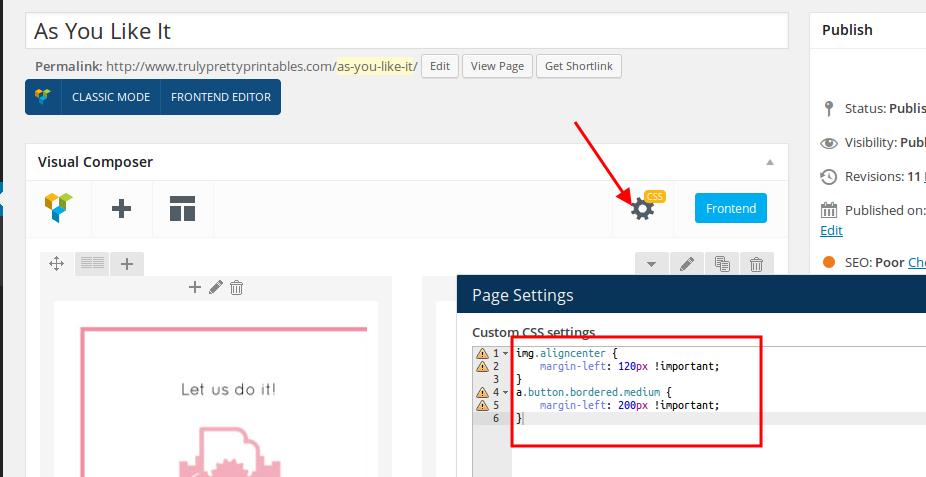Screen dimensions: 926x477
Task: Add a column with the row plus tab
Action: 127,264
